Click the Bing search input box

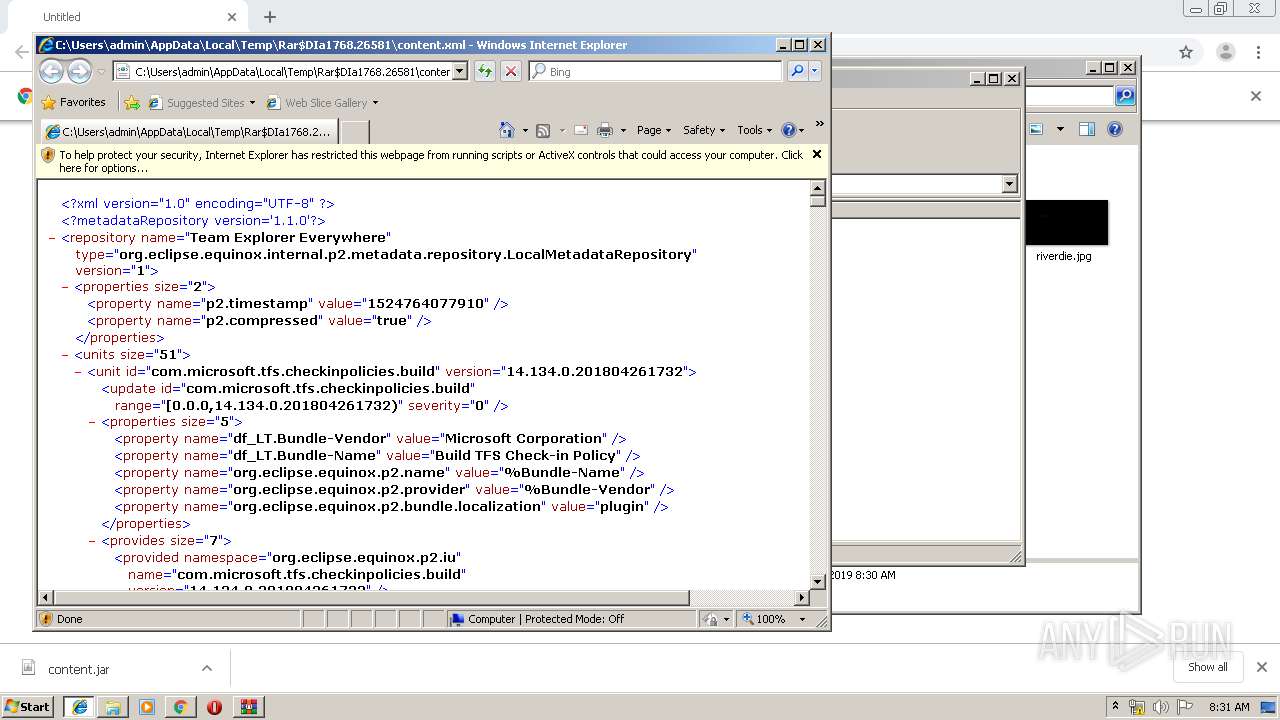coord(655,71)
